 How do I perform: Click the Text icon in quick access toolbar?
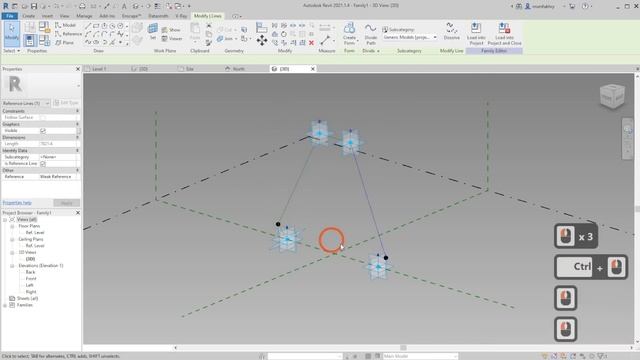click(124, 6)
